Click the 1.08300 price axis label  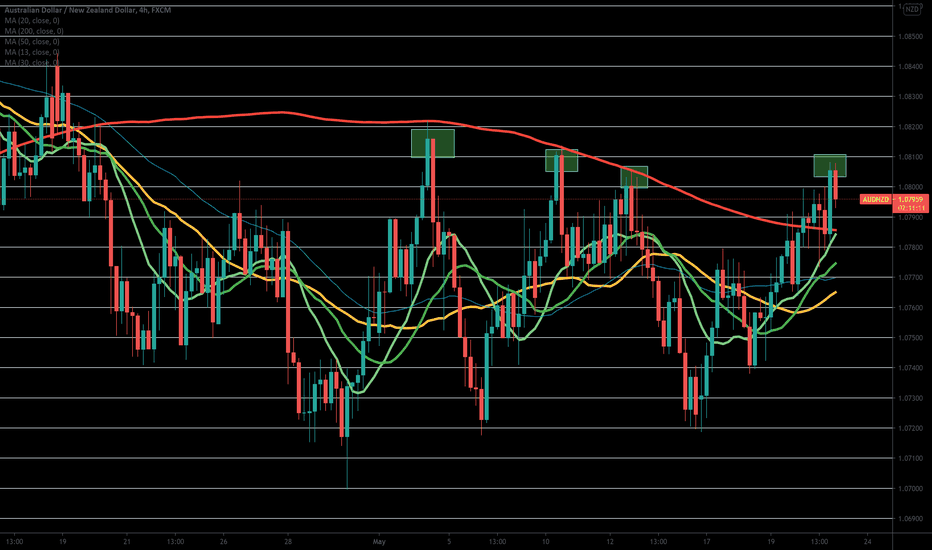pyautogui.click(x=910, y=97)
